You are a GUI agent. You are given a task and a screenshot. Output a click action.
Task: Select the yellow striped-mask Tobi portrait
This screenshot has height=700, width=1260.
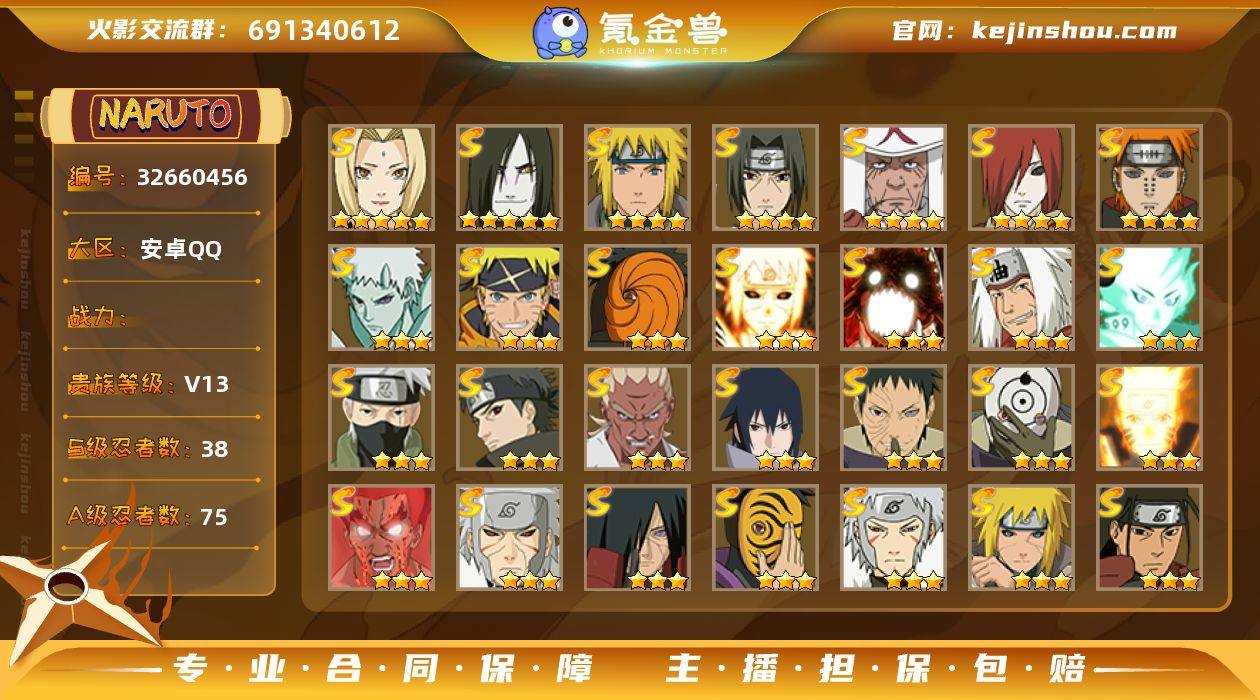point(766,537)
